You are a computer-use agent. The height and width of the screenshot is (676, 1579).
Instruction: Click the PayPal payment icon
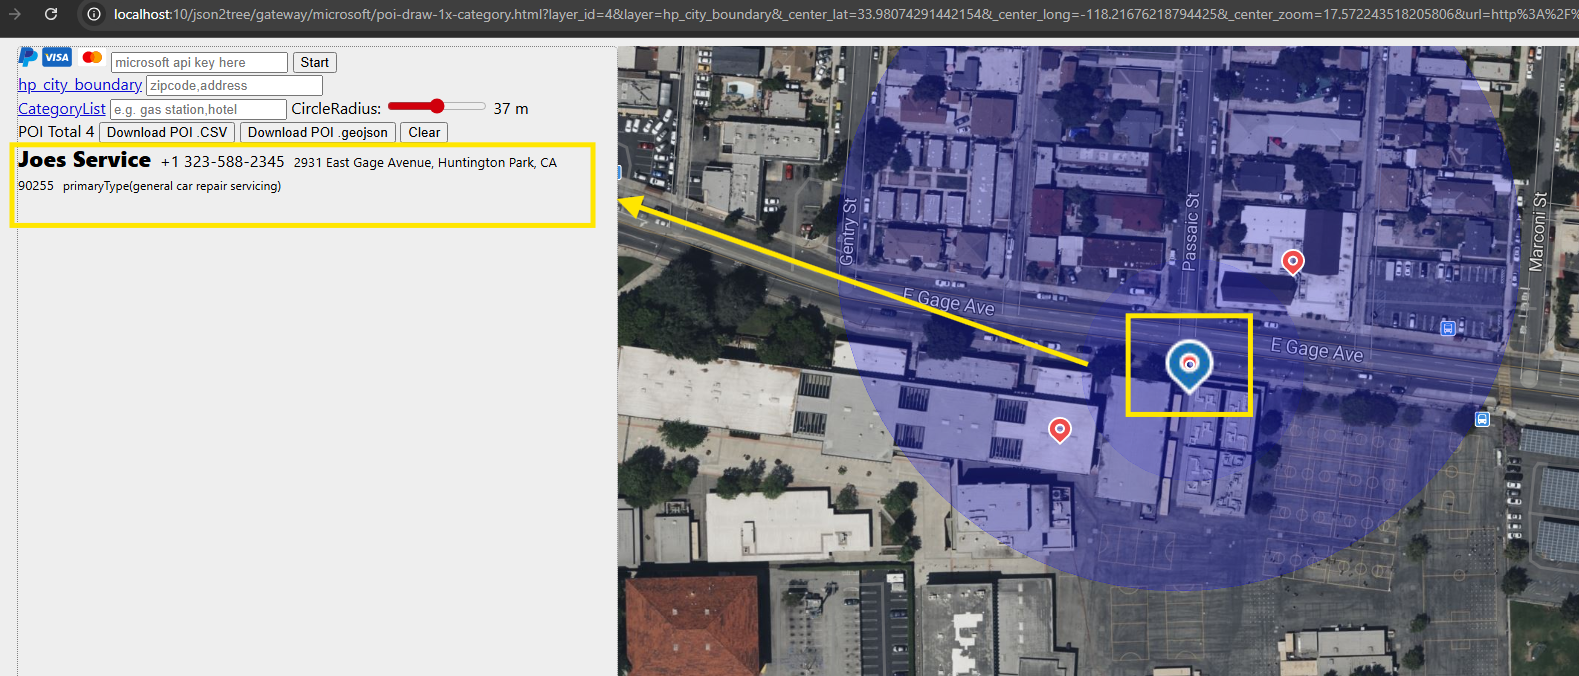(x=28, y=58)
